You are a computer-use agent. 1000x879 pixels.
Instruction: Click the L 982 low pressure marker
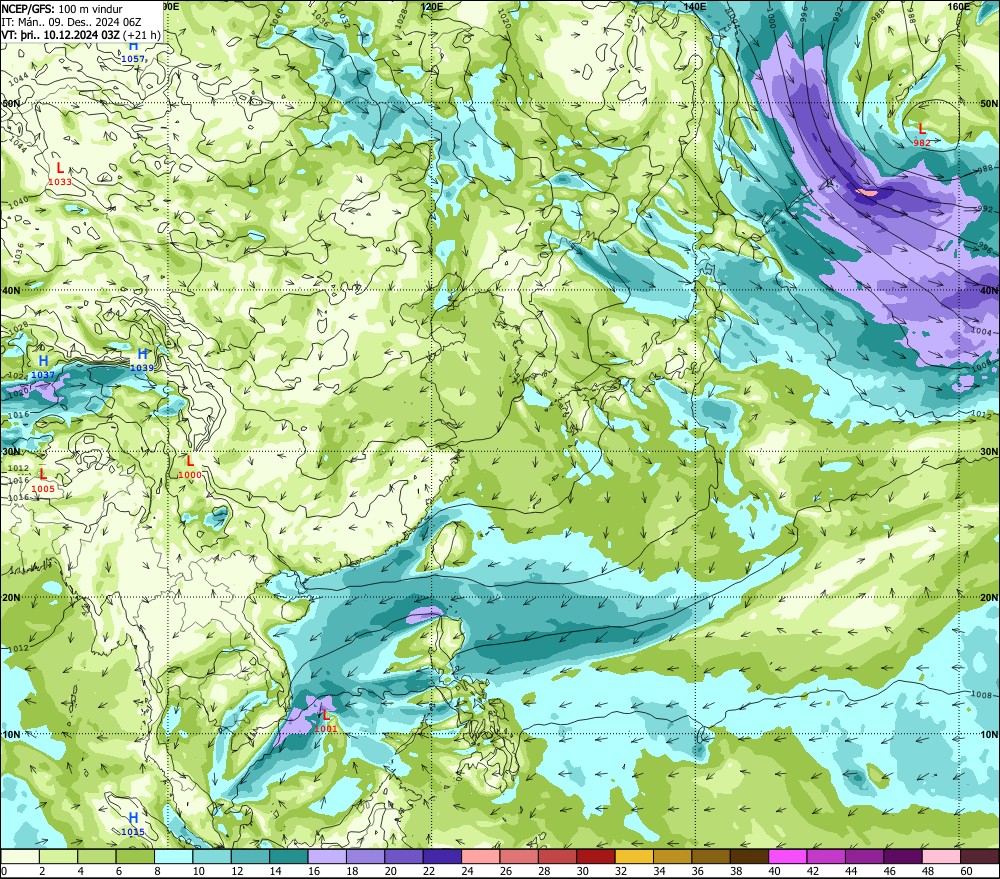[922, 135]
